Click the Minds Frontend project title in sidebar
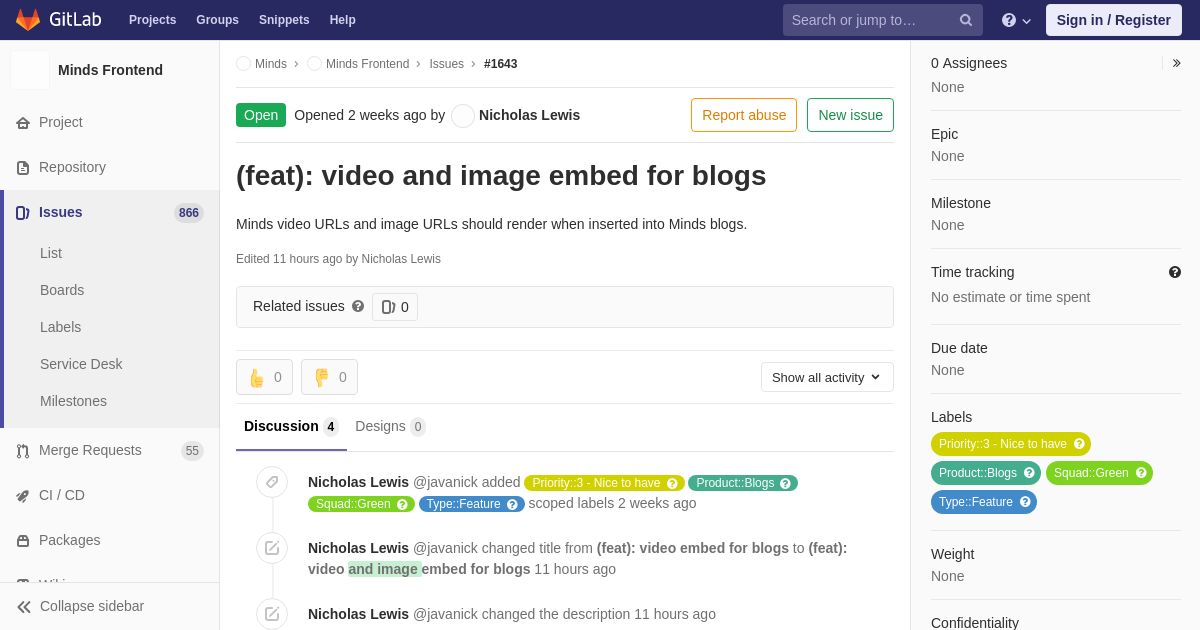Image resolution: width=1200 pixels, height=630 pixels. [110, 70]
